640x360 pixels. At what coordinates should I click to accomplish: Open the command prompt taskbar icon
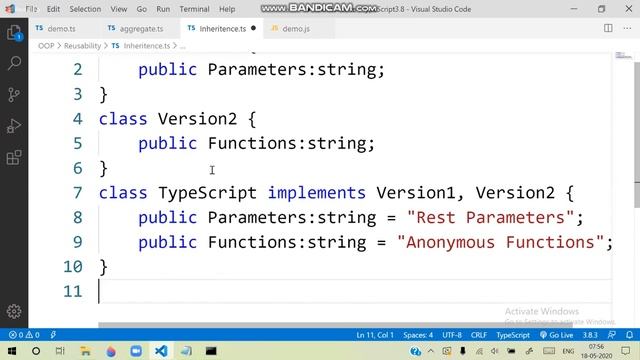click(211, 351)
